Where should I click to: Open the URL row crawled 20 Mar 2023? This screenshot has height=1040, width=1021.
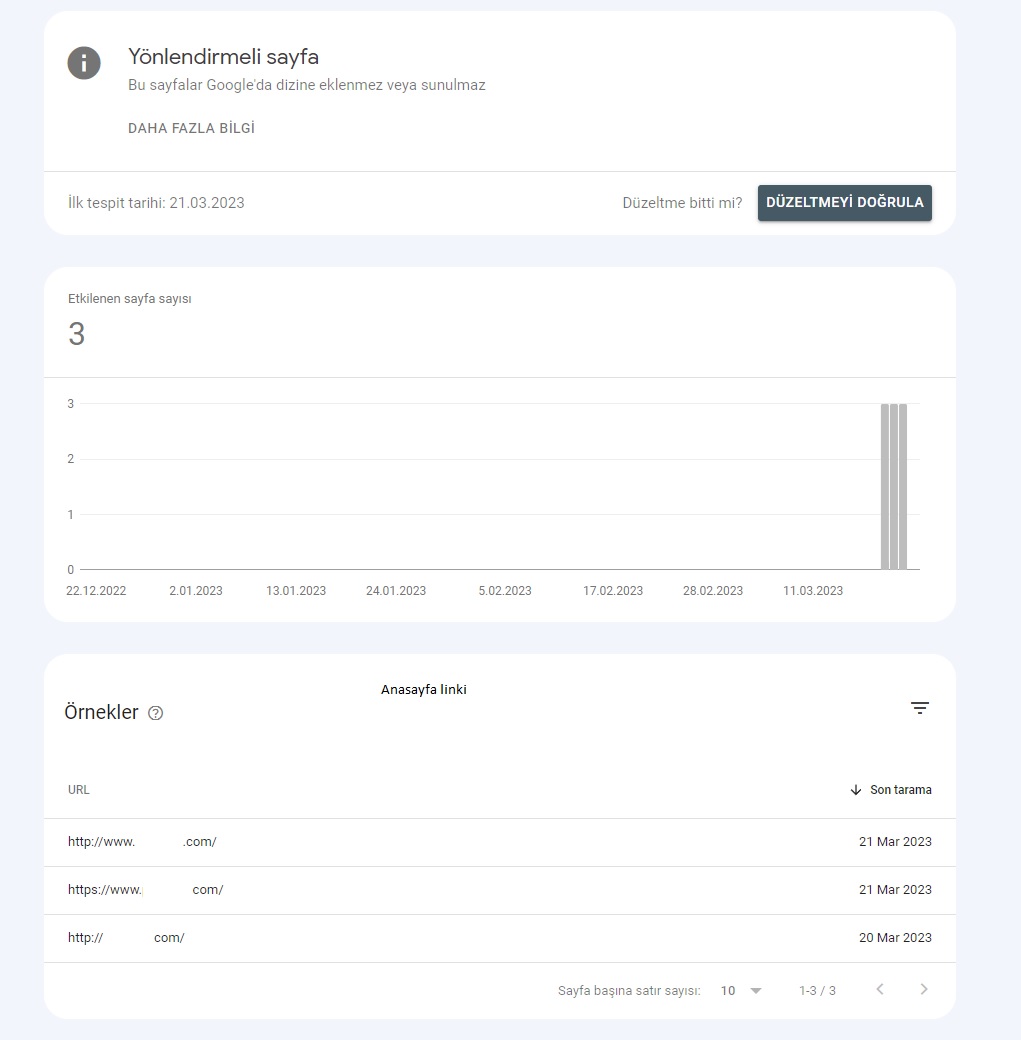coord(500,939)
